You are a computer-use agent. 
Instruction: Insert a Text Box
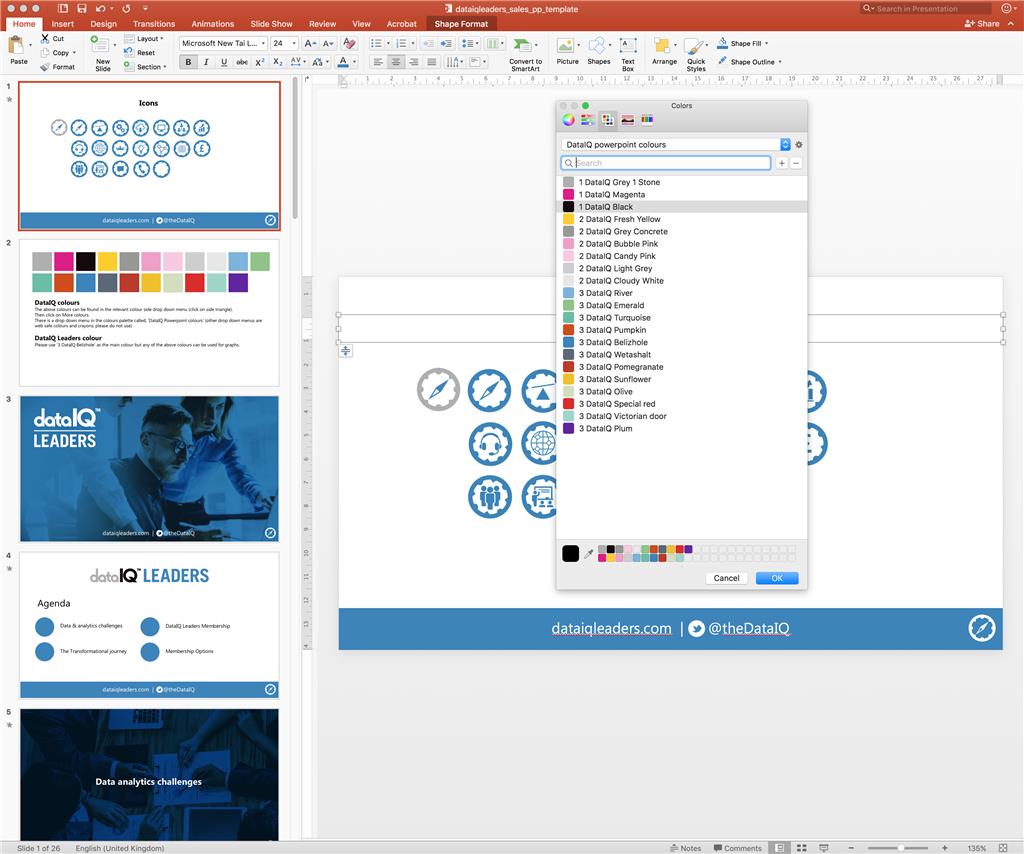coord(628,54)
